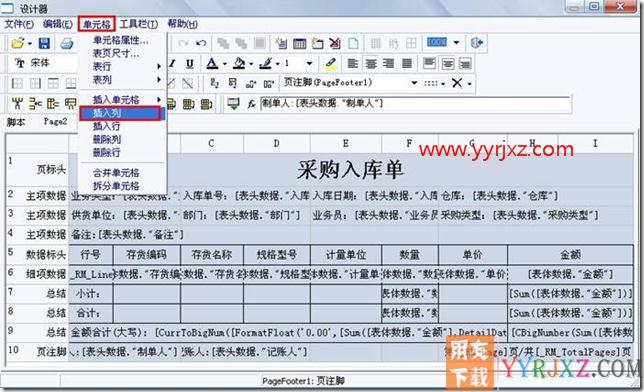
Task: Click the highlighter icon
Action: 331,63
